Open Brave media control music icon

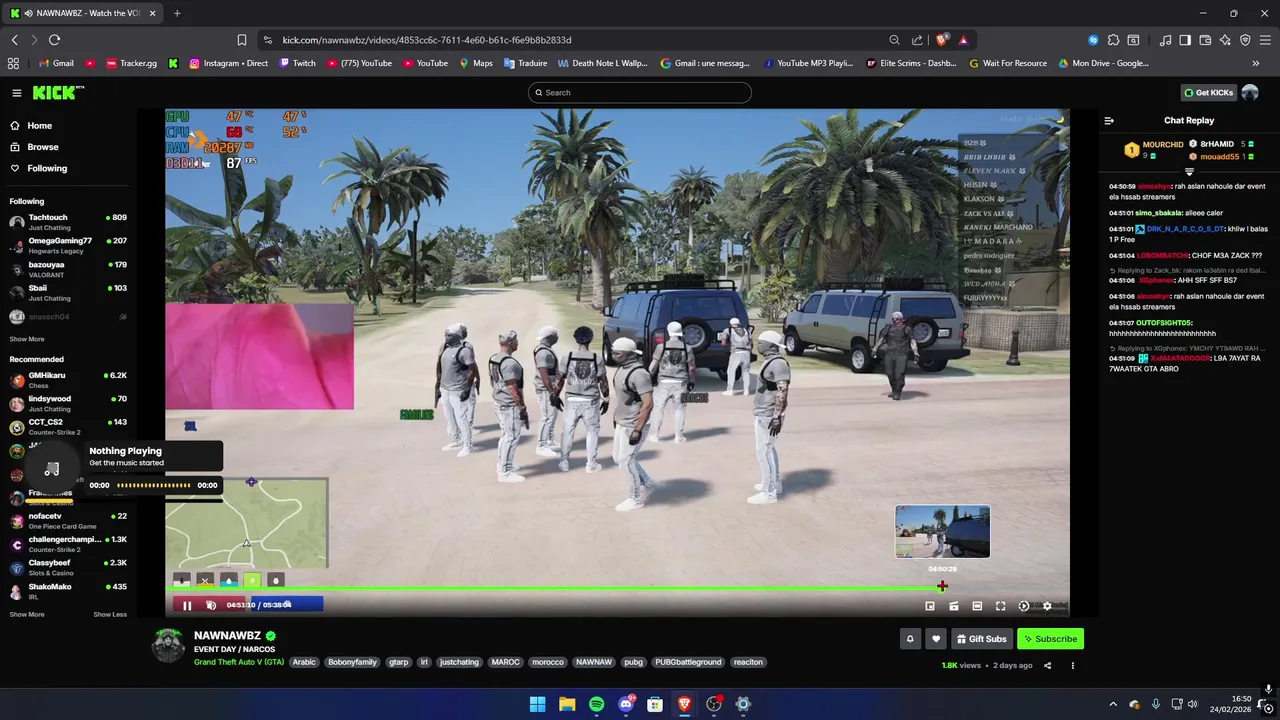point(1166,40)
